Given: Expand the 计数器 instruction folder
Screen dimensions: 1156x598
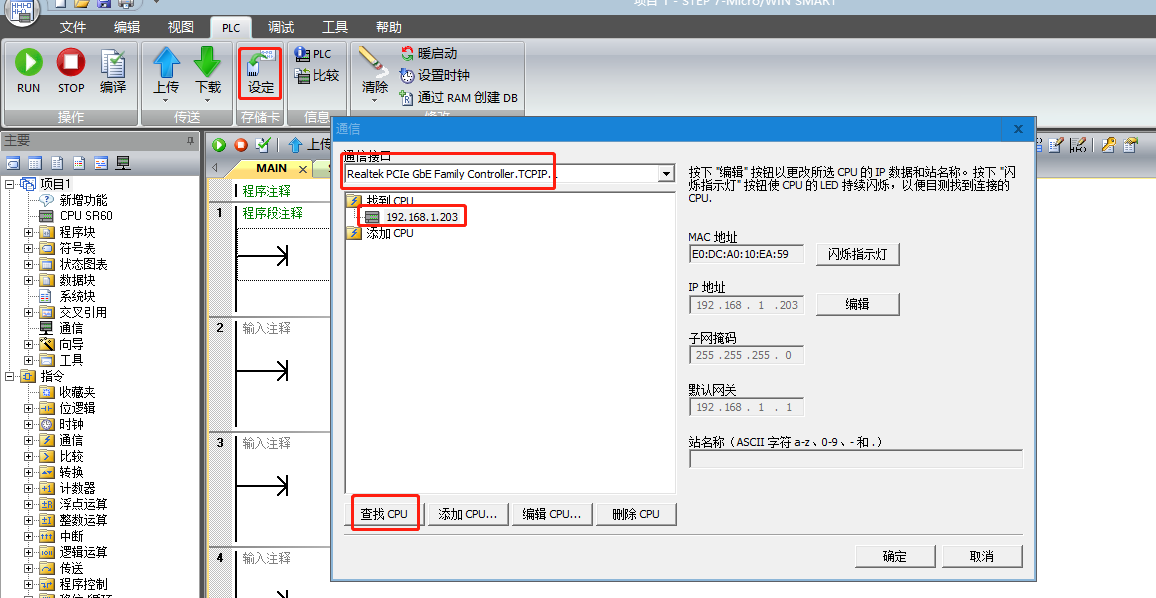Looking at the screenshot, I should 29,488.
